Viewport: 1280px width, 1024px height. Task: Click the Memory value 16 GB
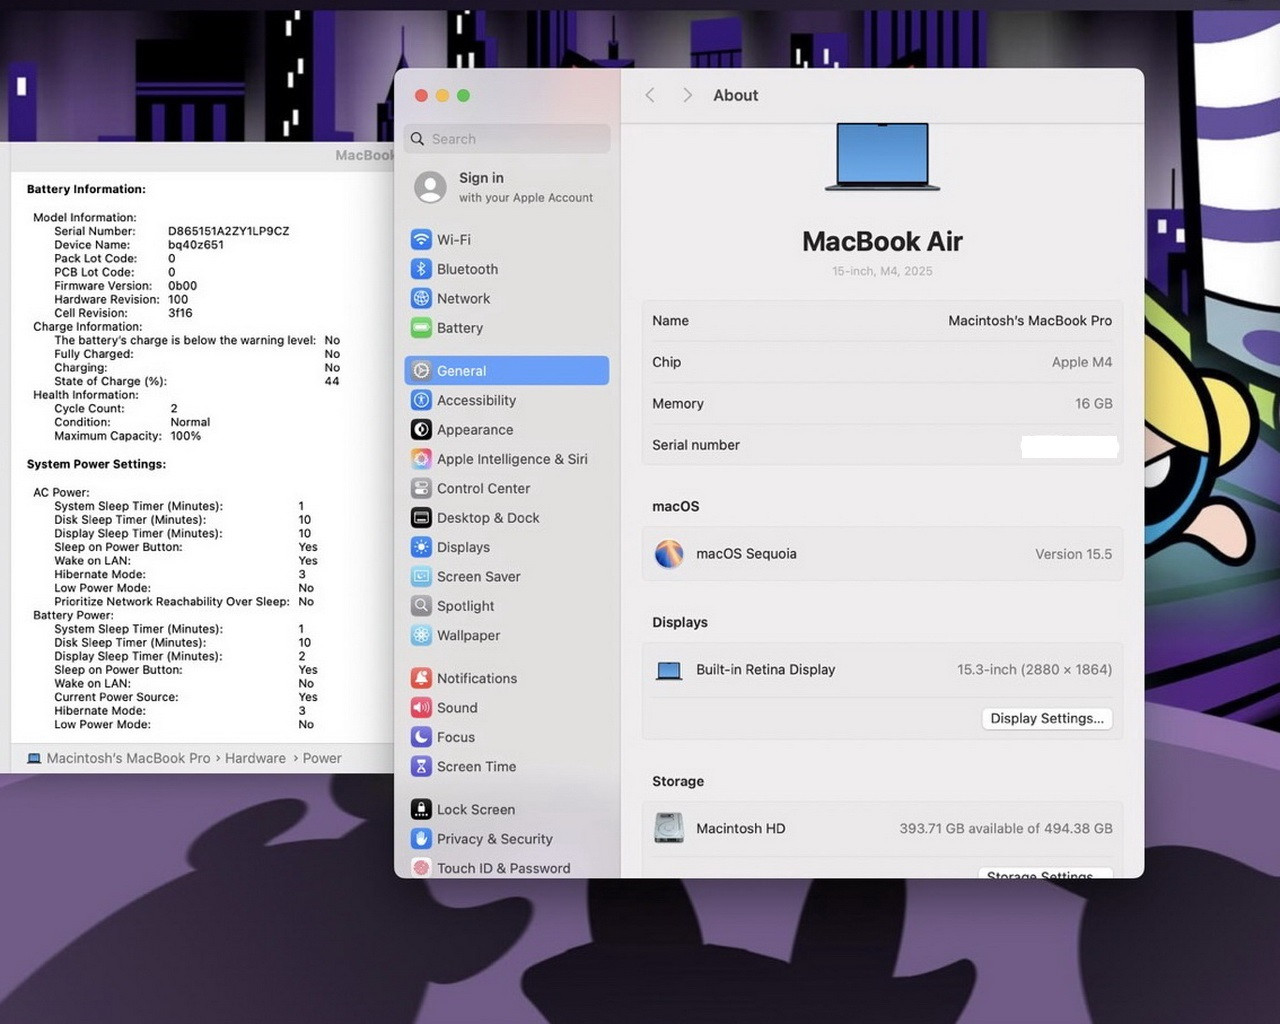[x=1094, y=404]
